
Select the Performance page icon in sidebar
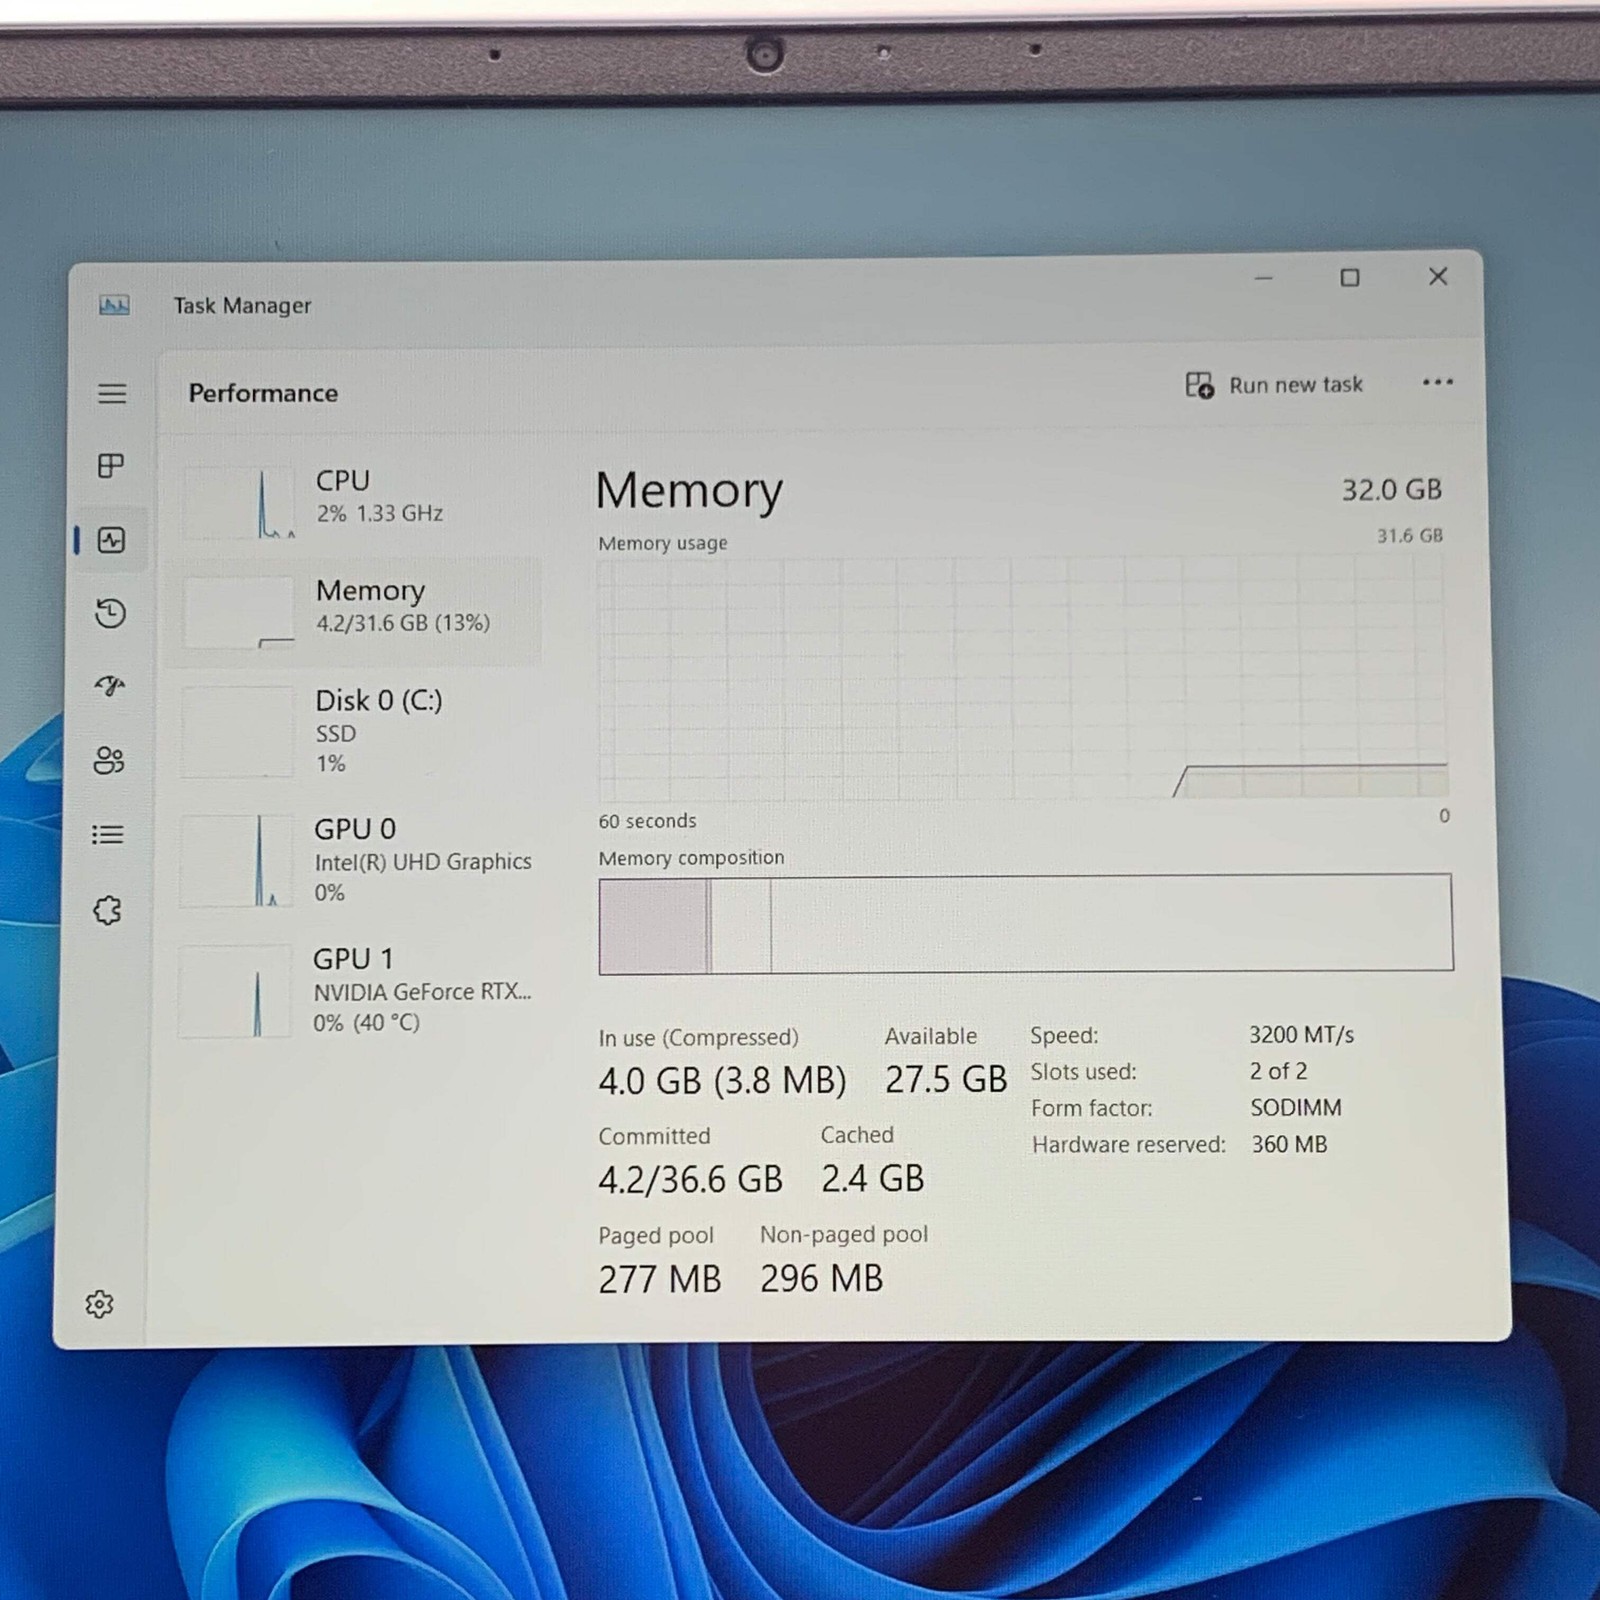(111, 540)
